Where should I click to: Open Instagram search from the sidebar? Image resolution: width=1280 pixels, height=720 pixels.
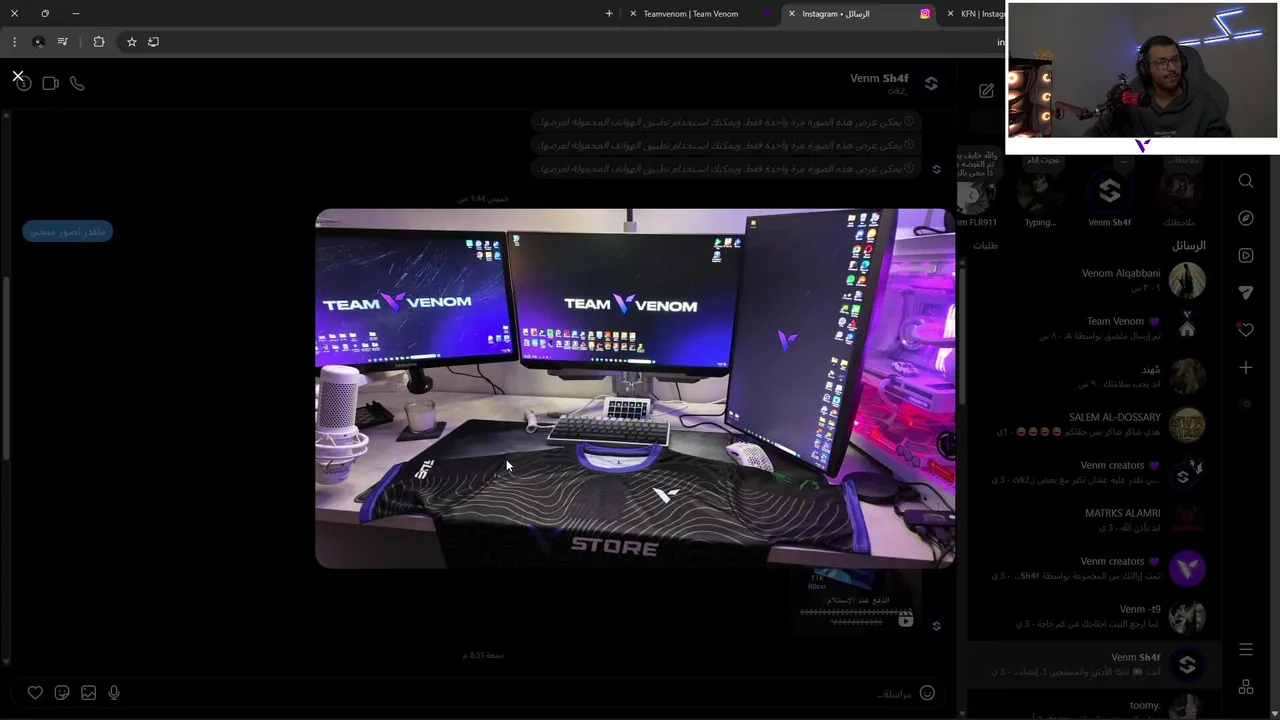1246,181
